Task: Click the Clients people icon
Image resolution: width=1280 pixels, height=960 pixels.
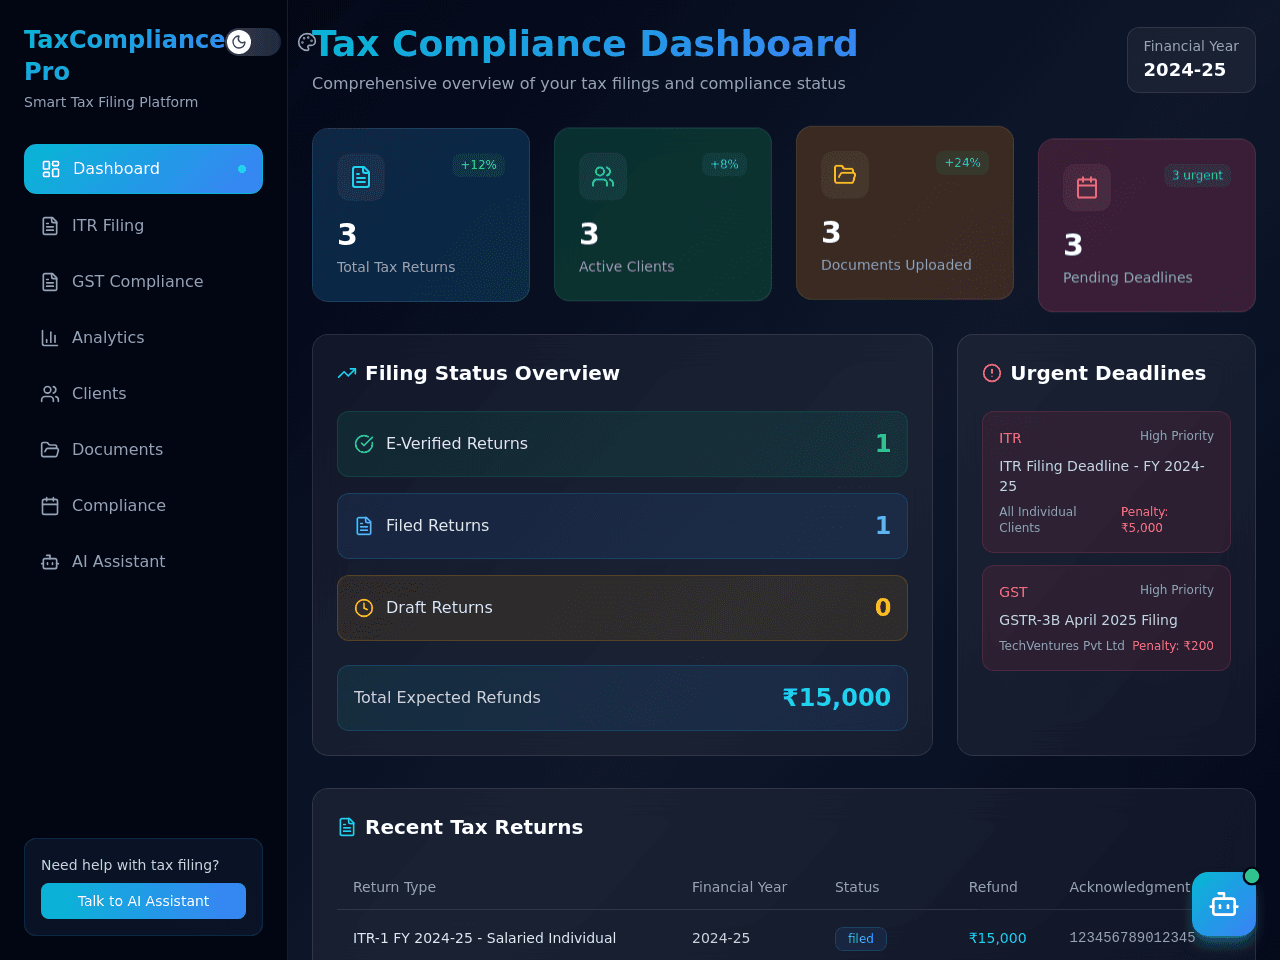Action: coord(50,394)
